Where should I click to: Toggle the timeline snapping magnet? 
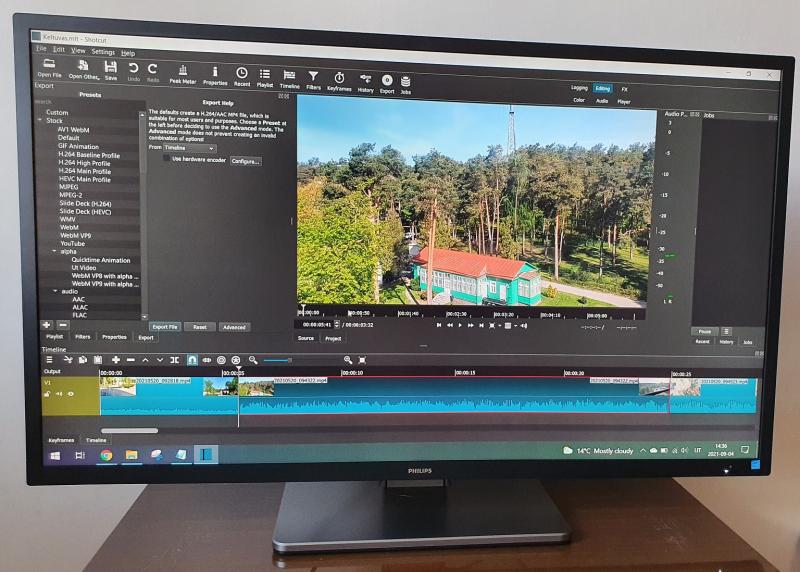[192, 360]
